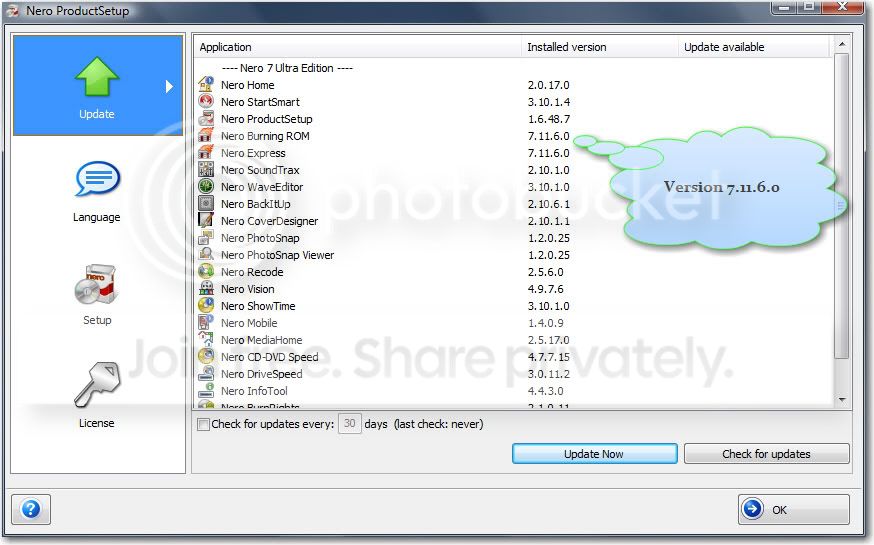The height and width of the screenshot is (545, 874).
Task: Enable Check for updates every checkbox
Action: point(203,424)
